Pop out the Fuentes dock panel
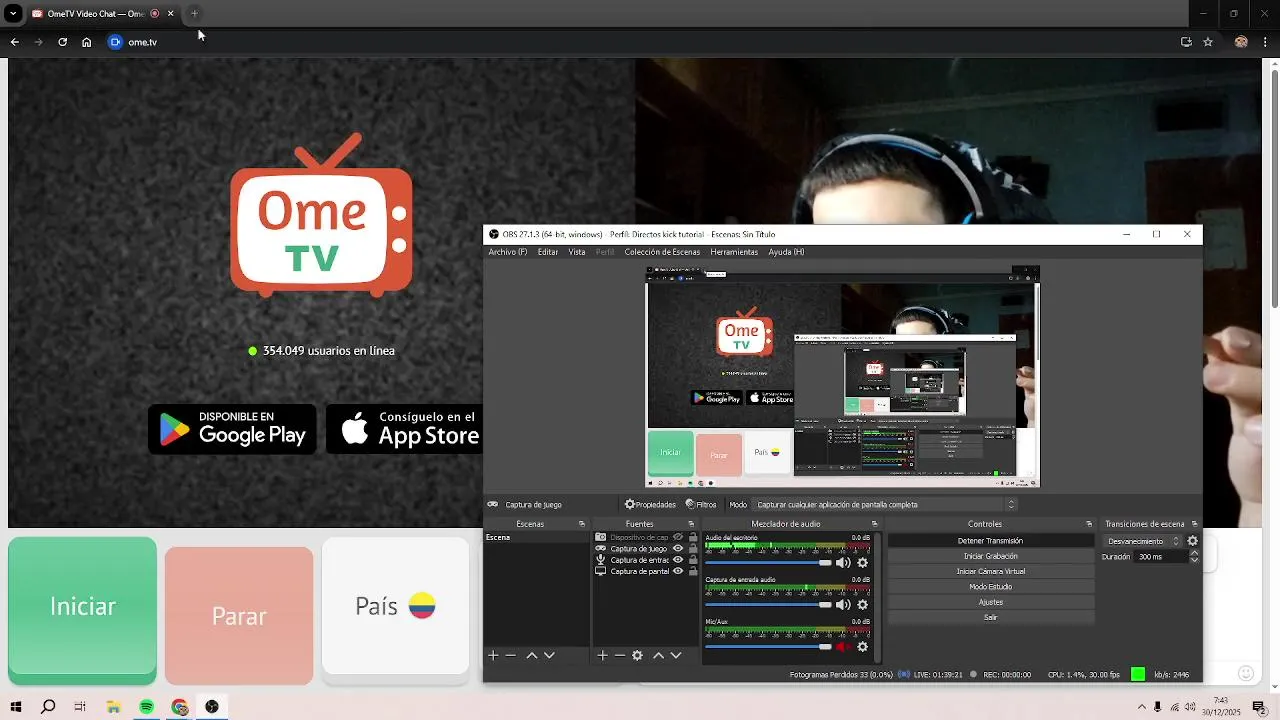Image resolution: width=1280 pixels, height=720 pixels. pos(691,524)
